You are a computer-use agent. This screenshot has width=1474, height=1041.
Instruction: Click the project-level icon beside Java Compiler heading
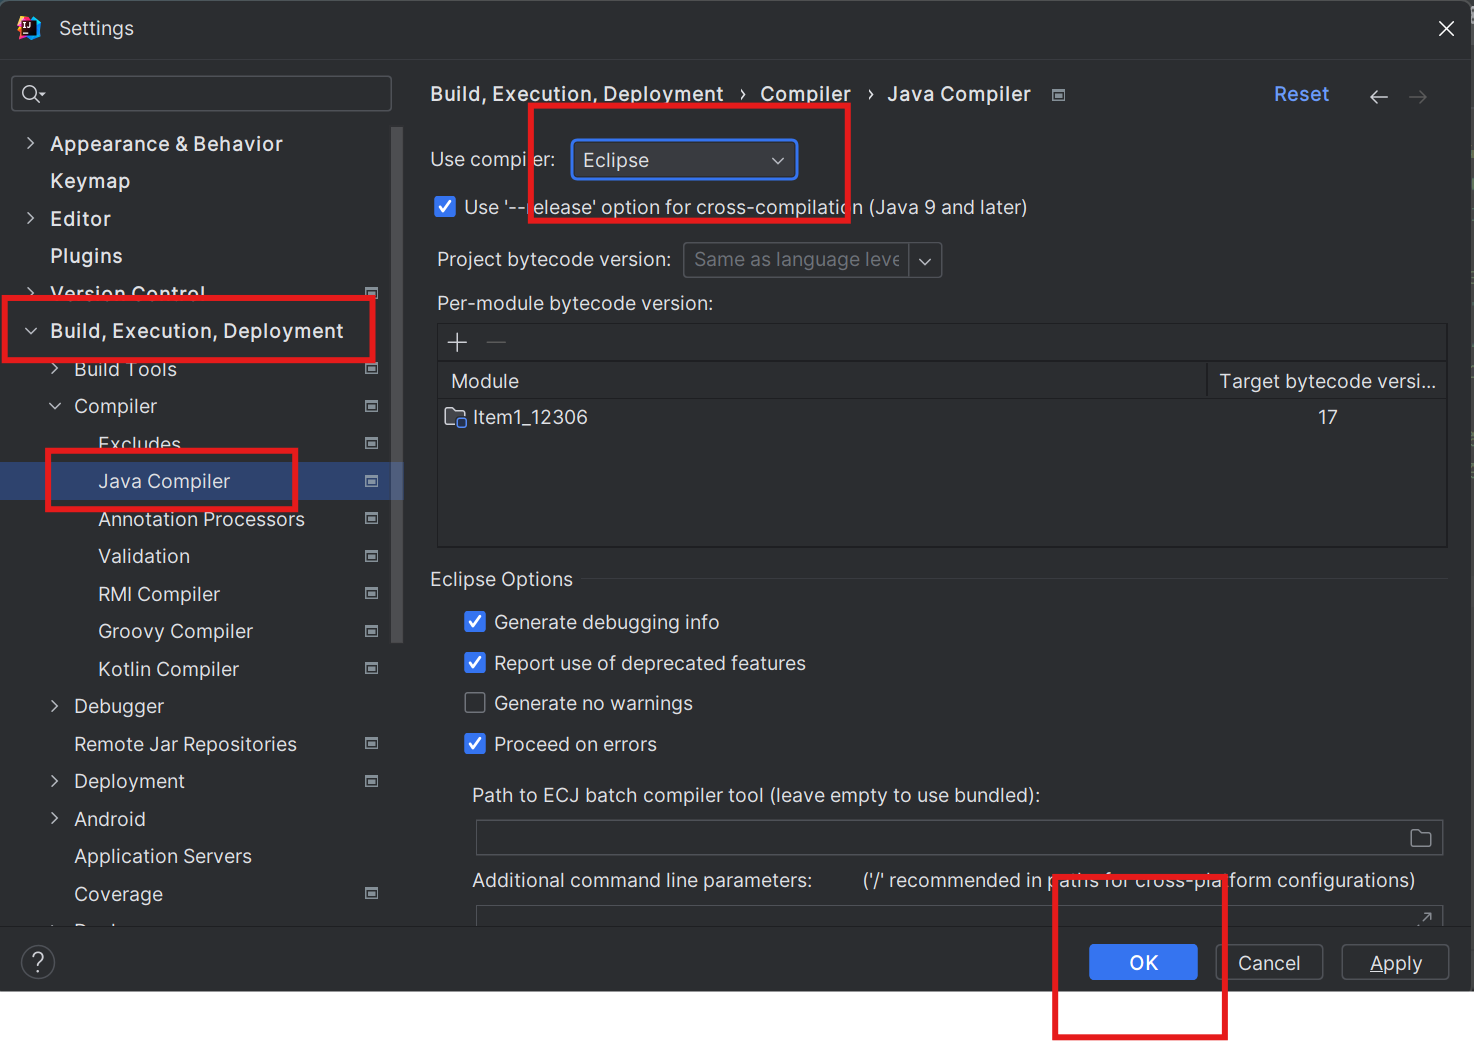(1058, 95)
